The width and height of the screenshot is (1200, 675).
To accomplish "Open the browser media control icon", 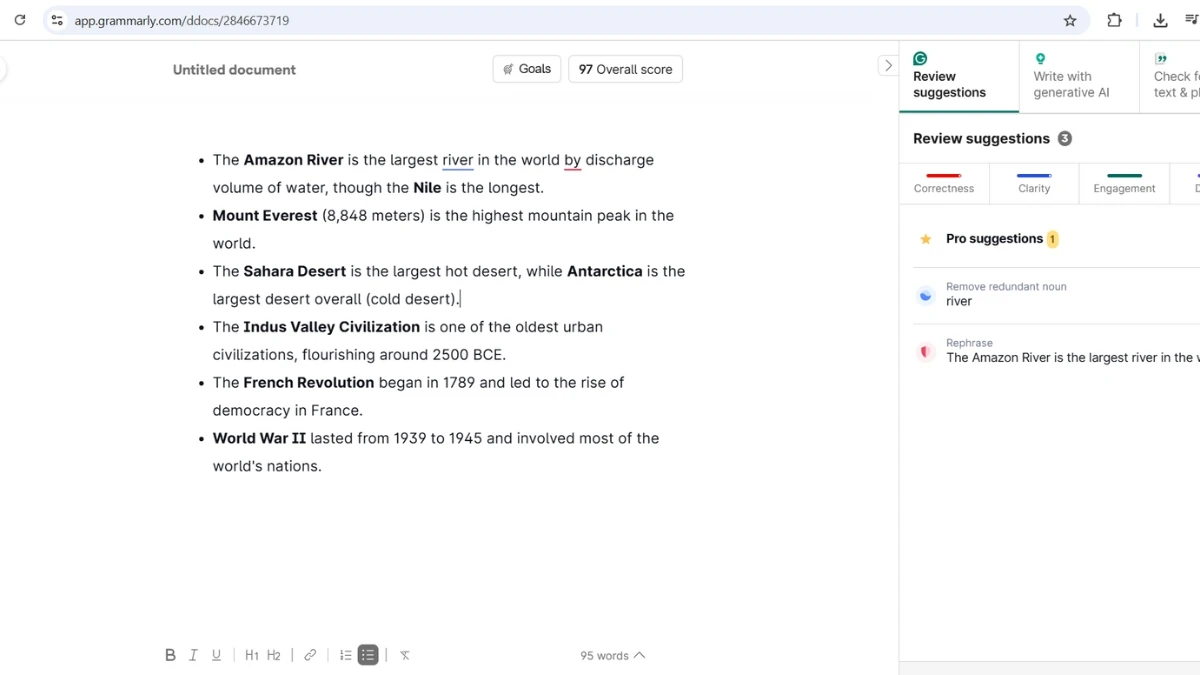I will 1191,20.
